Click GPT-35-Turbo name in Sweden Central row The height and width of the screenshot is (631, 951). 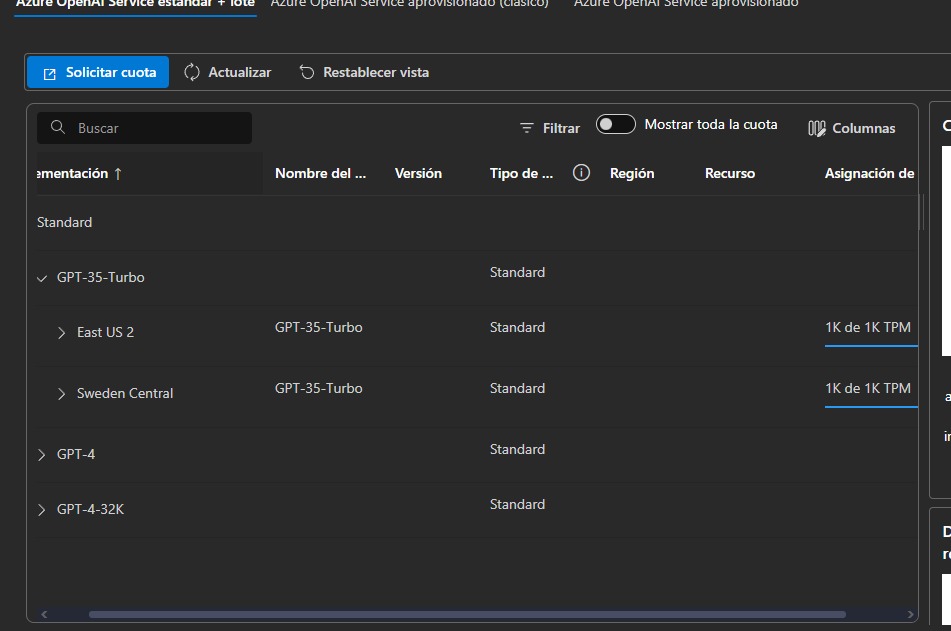[x=318, y=388]
